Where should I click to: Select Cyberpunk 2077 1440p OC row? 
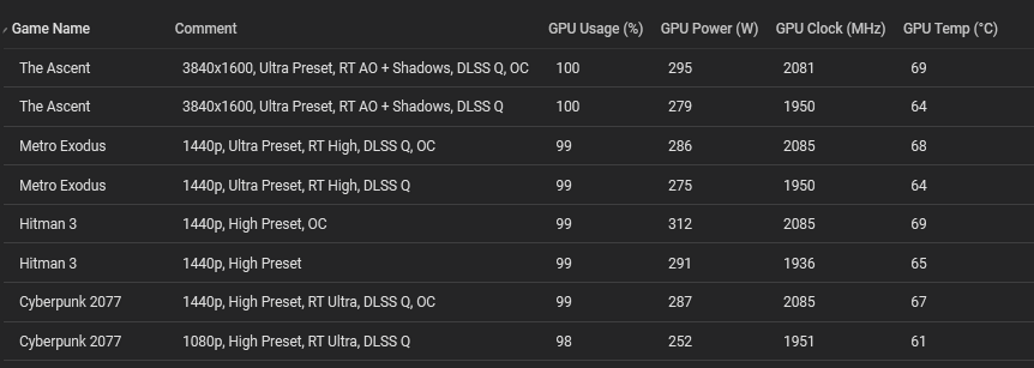click(517, 301)
